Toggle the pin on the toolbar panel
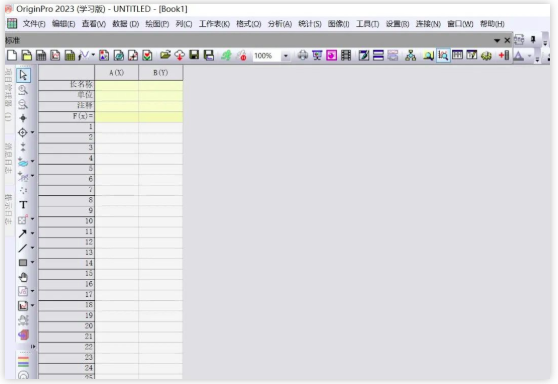558x384 pixels. coord(533,40)
